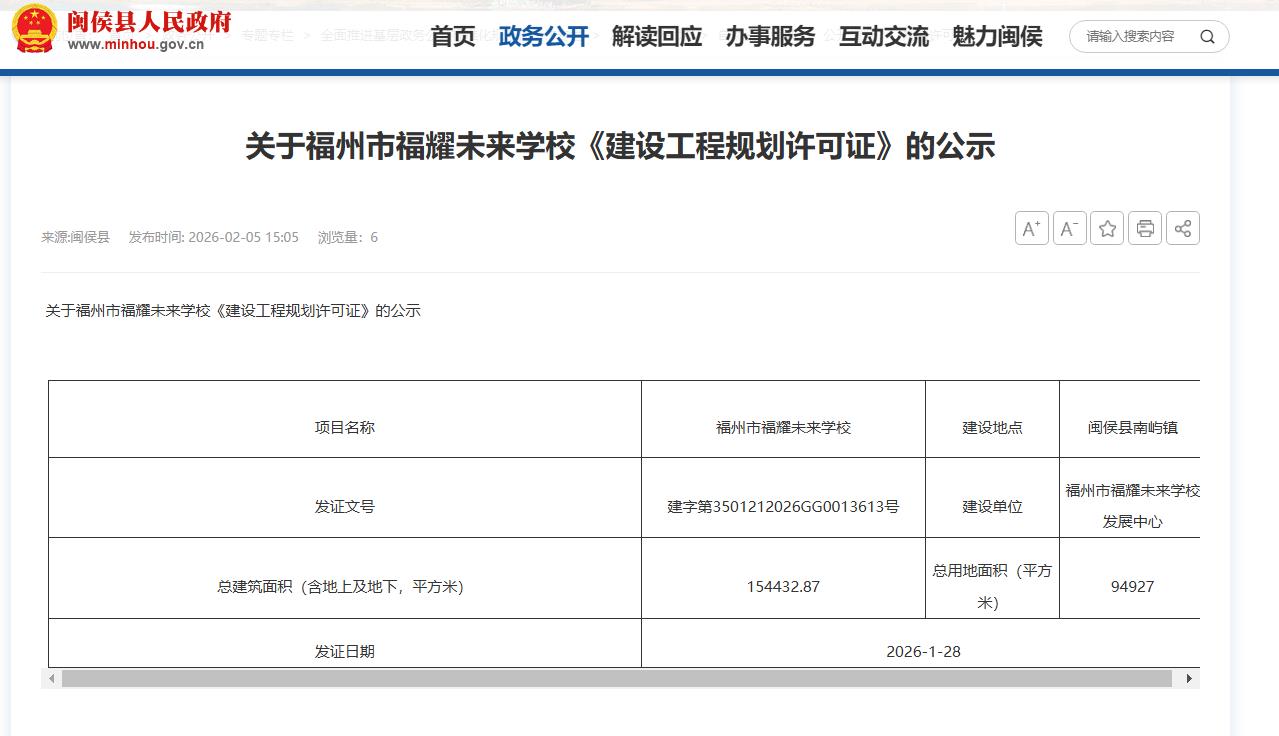Visit the 魅力闽侯 section
Screen dimensions: 1279x736
pos(997,37)
